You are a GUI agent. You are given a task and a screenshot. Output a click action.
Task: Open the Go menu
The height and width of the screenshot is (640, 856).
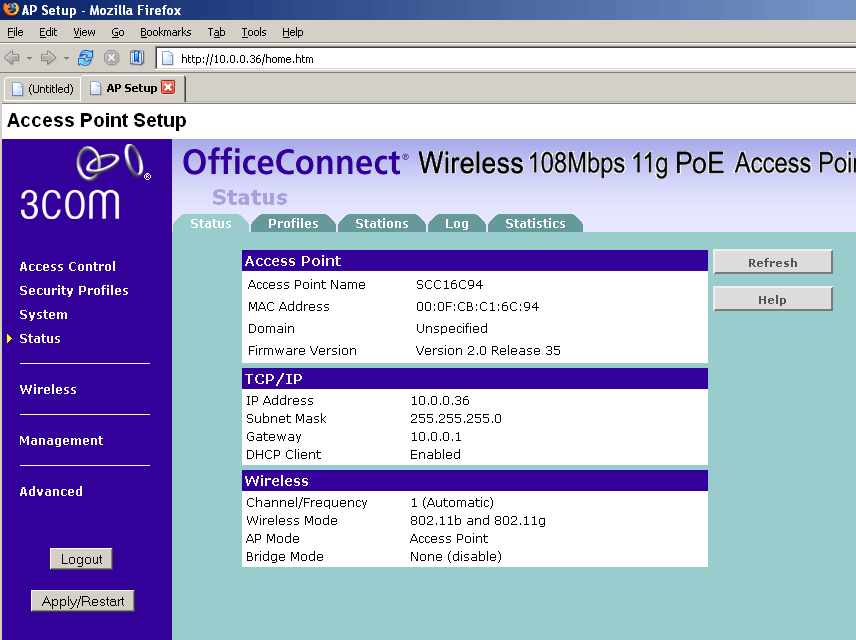click(x=118, y=32)
